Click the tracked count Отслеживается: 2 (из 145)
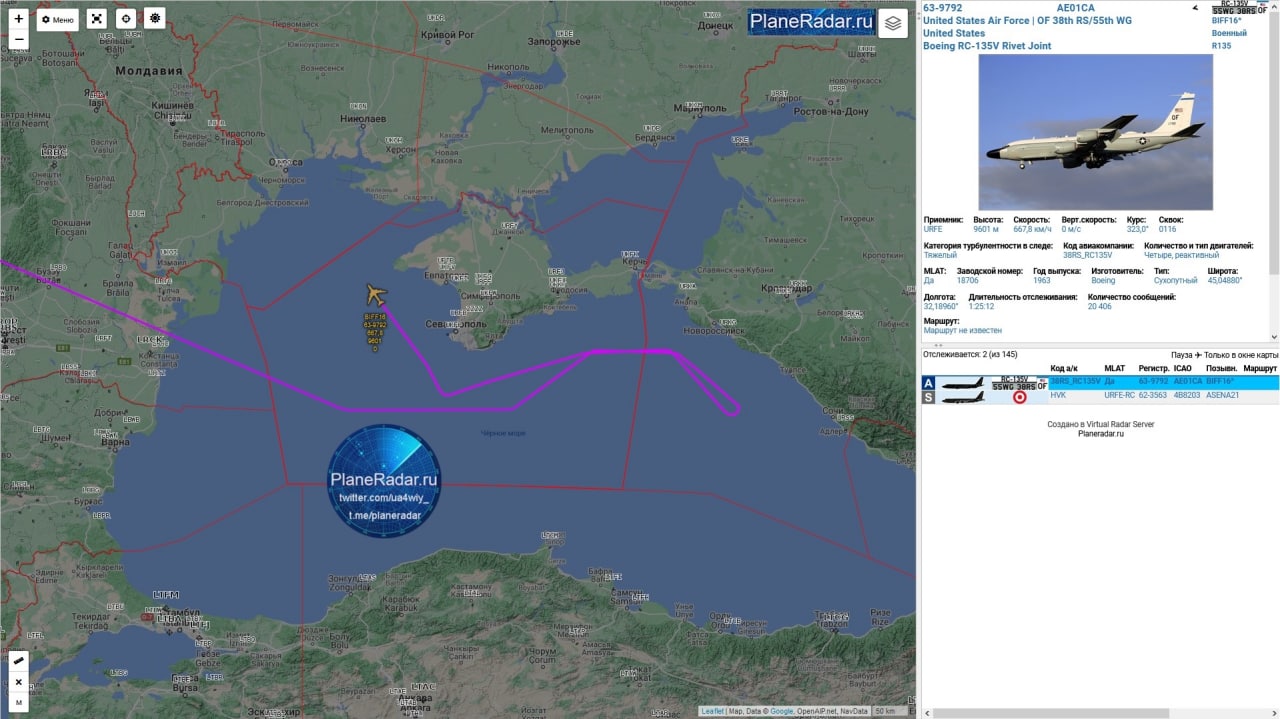This screenshot has width=1280, height=719. (970, 355)
